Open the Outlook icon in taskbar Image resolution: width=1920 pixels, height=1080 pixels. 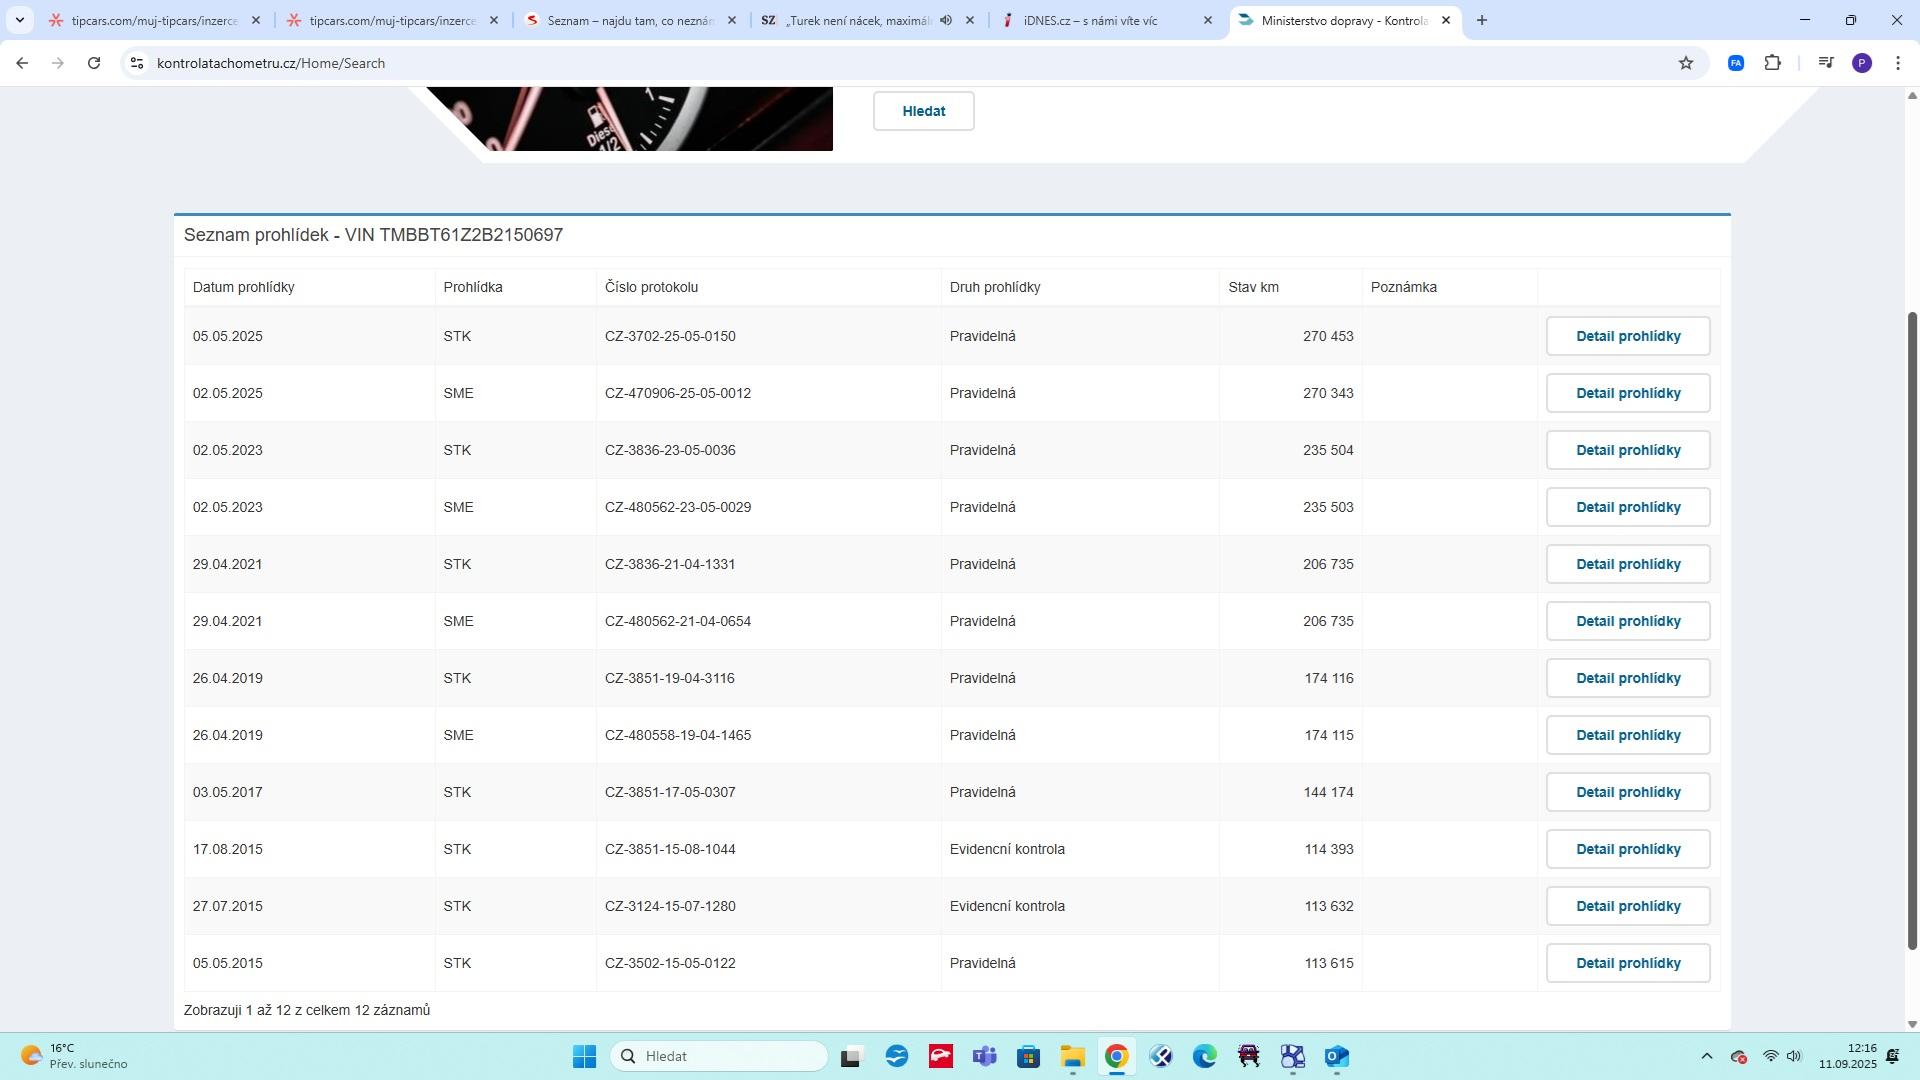click(x=1337, y=1057)
